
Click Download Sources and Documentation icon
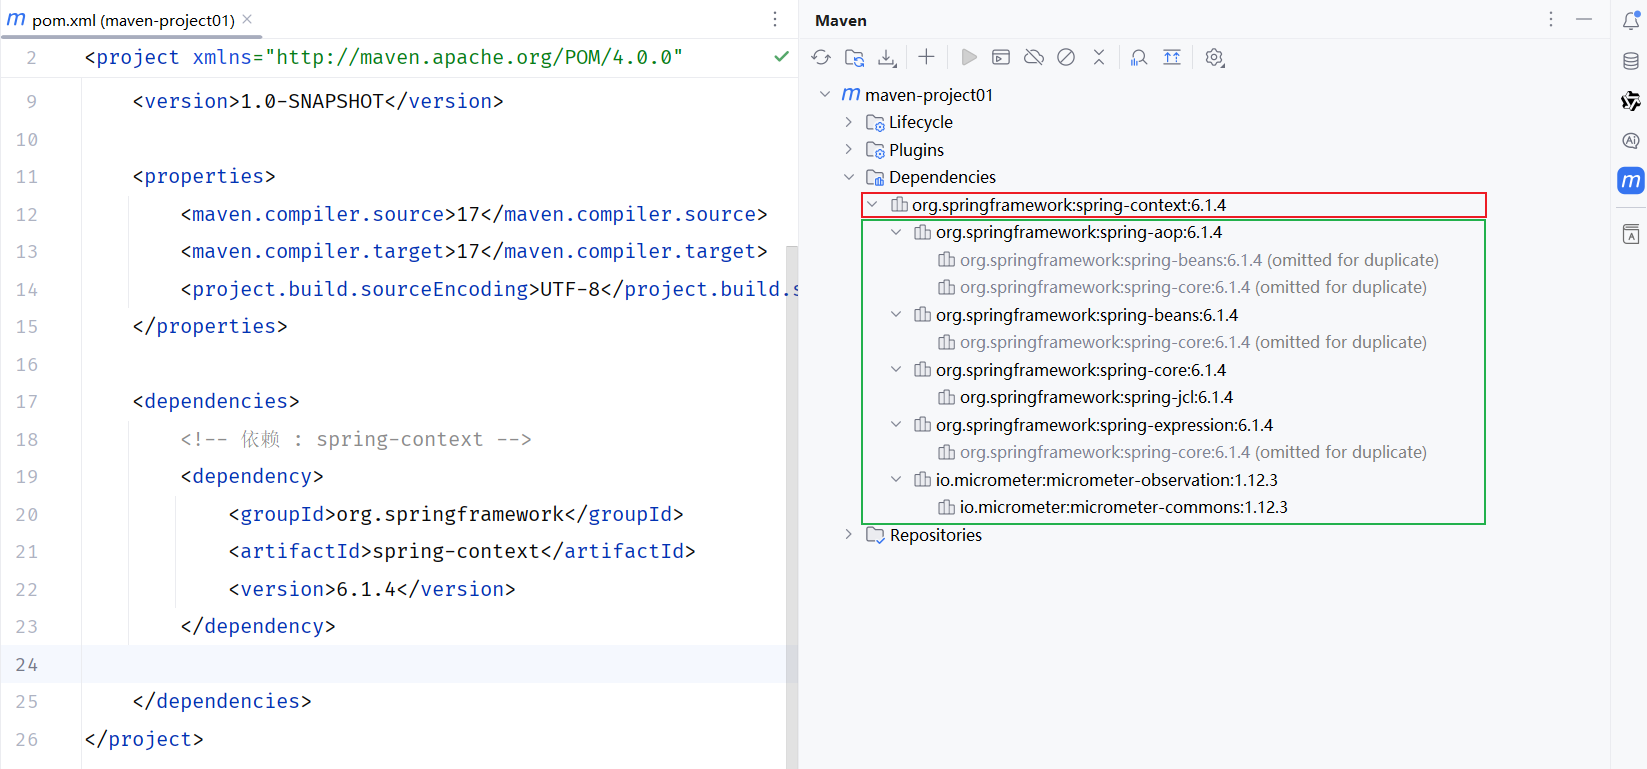click(x=887, y=58)
